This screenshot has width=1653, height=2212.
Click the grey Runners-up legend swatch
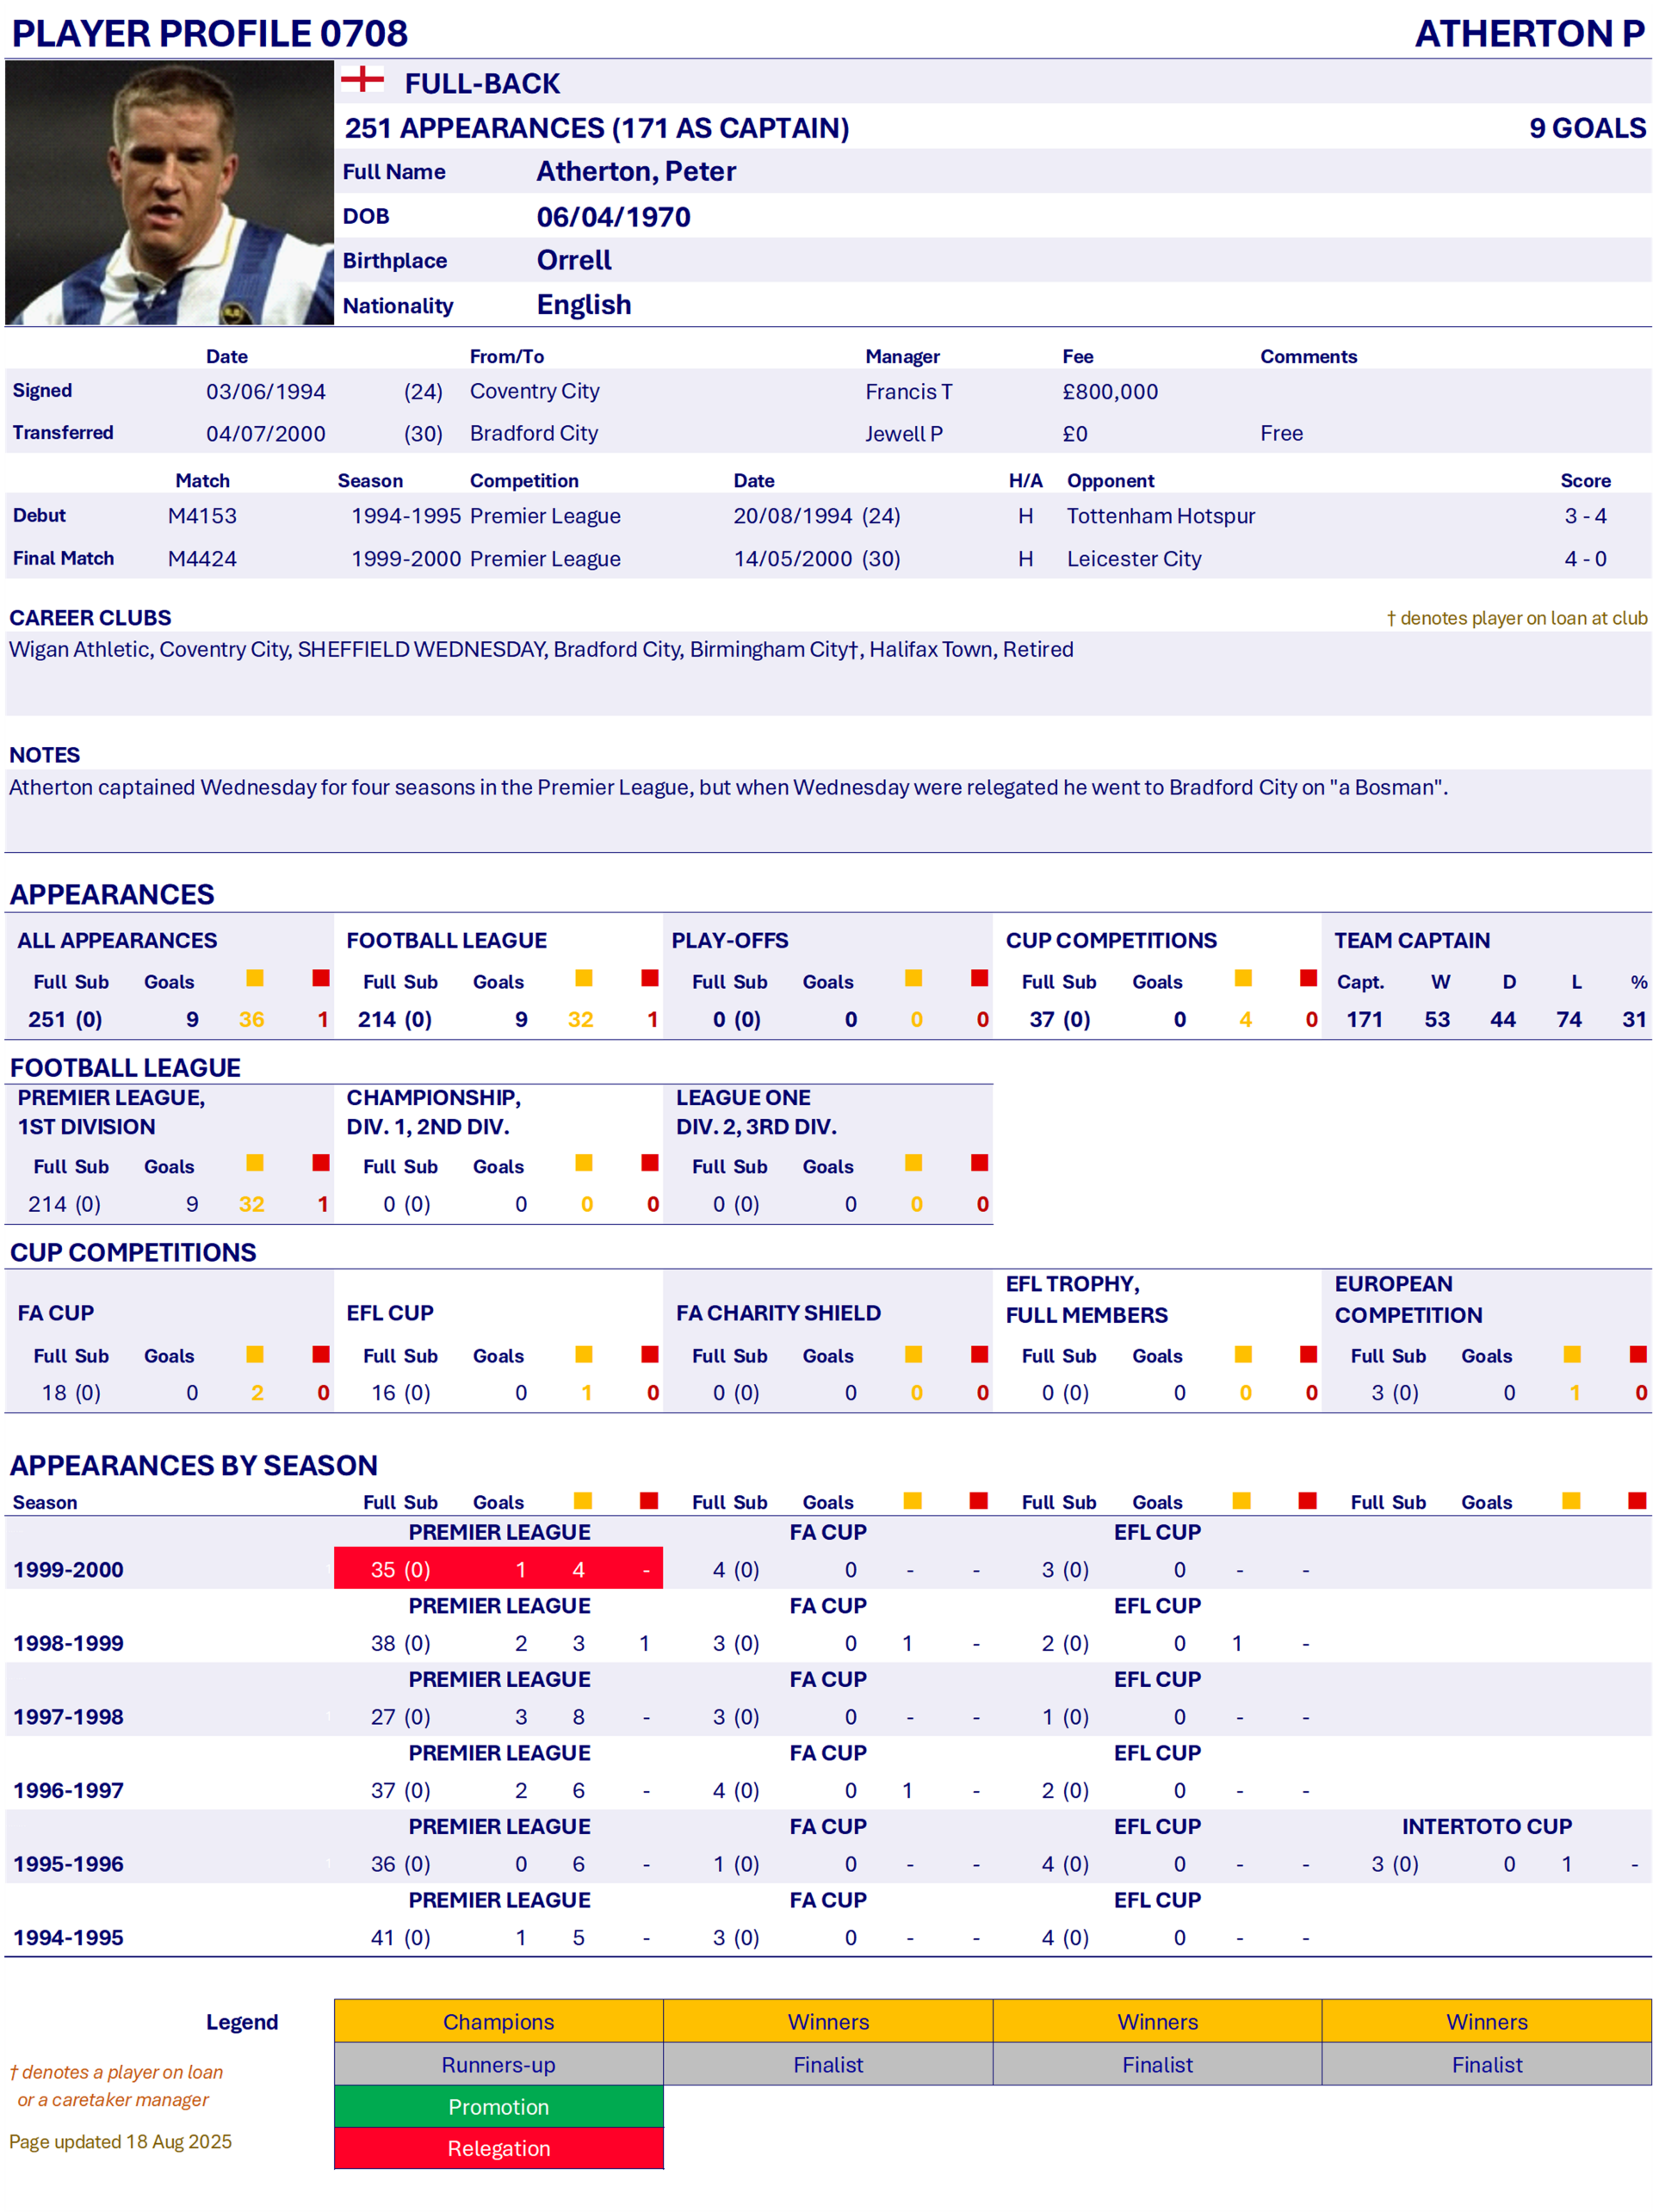click(498, 2064)
